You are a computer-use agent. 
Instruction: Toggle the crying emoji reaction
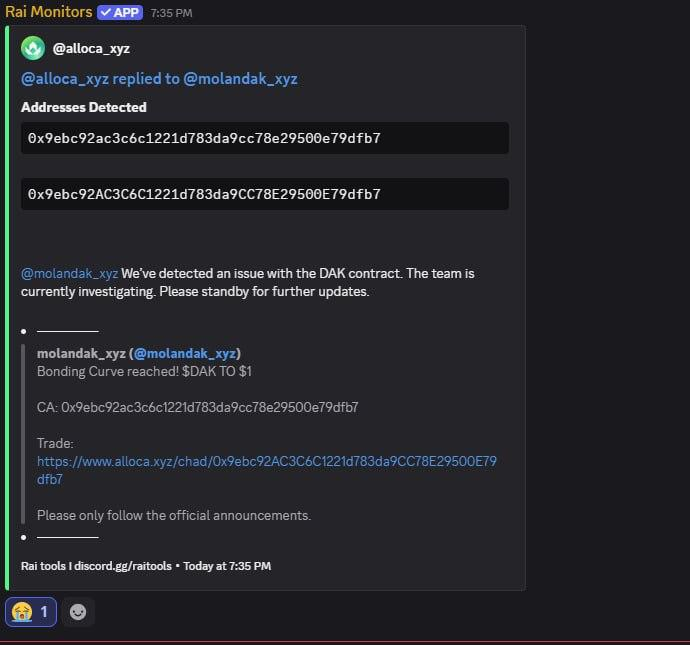(x=31, y=612)
